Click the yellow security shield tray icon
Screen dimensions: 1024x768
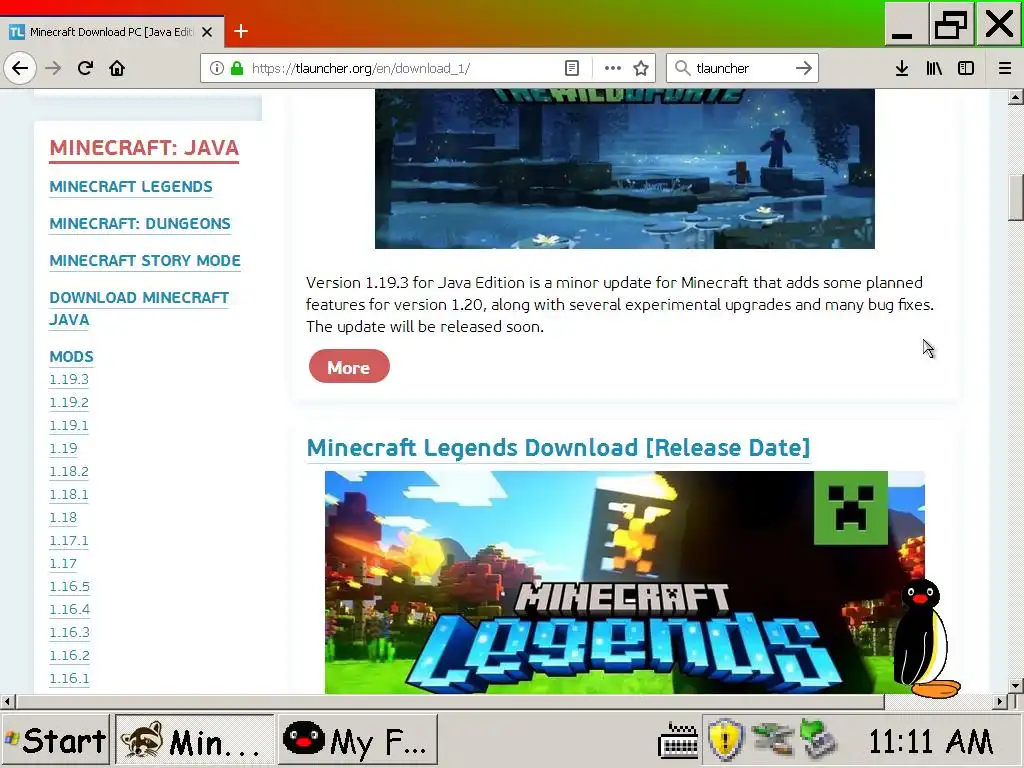click(x=725, y=740)
